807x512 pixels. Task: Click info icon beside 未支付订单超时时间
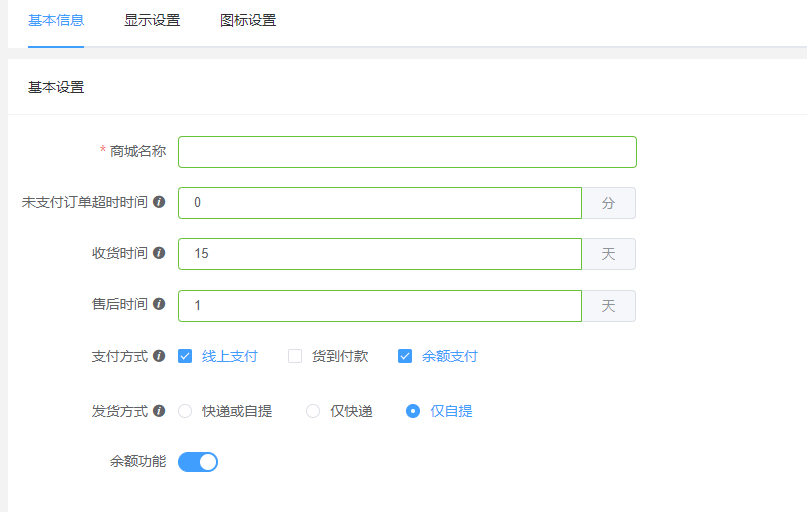159,202
